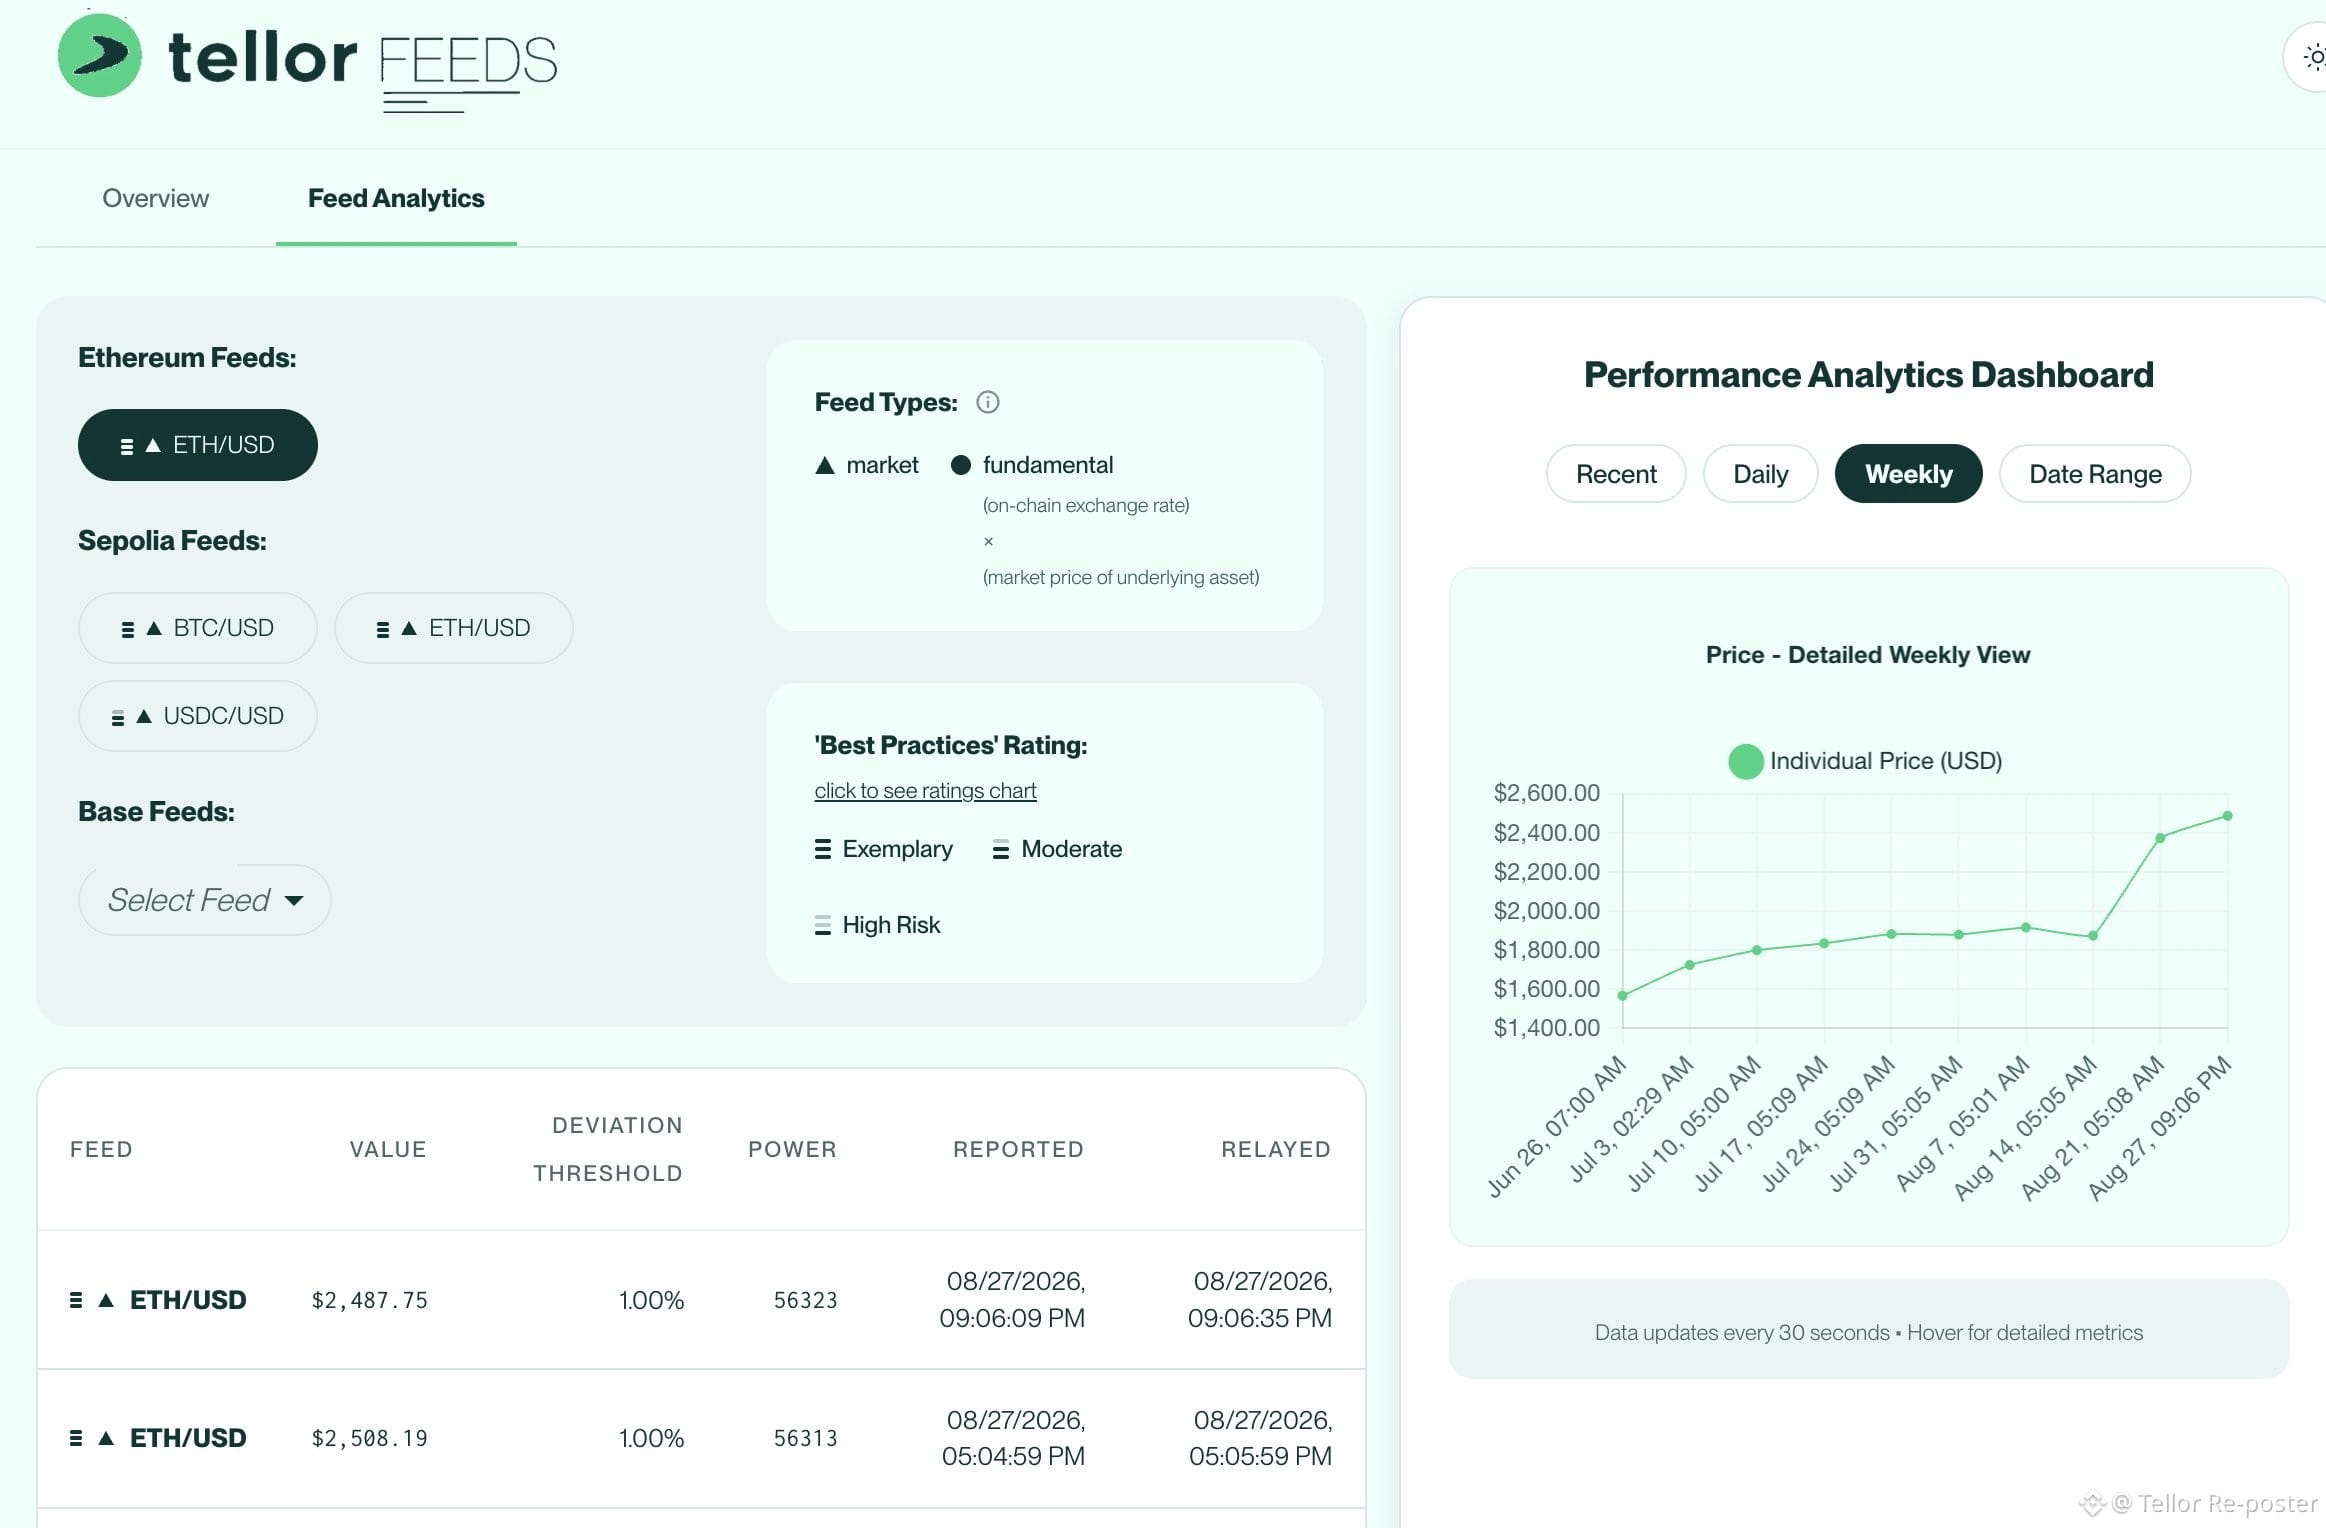Select the Sepolia BTC/USD feed
Image resolution: width=2326 pixels, height=1528 pixels.
coord(198,628)
